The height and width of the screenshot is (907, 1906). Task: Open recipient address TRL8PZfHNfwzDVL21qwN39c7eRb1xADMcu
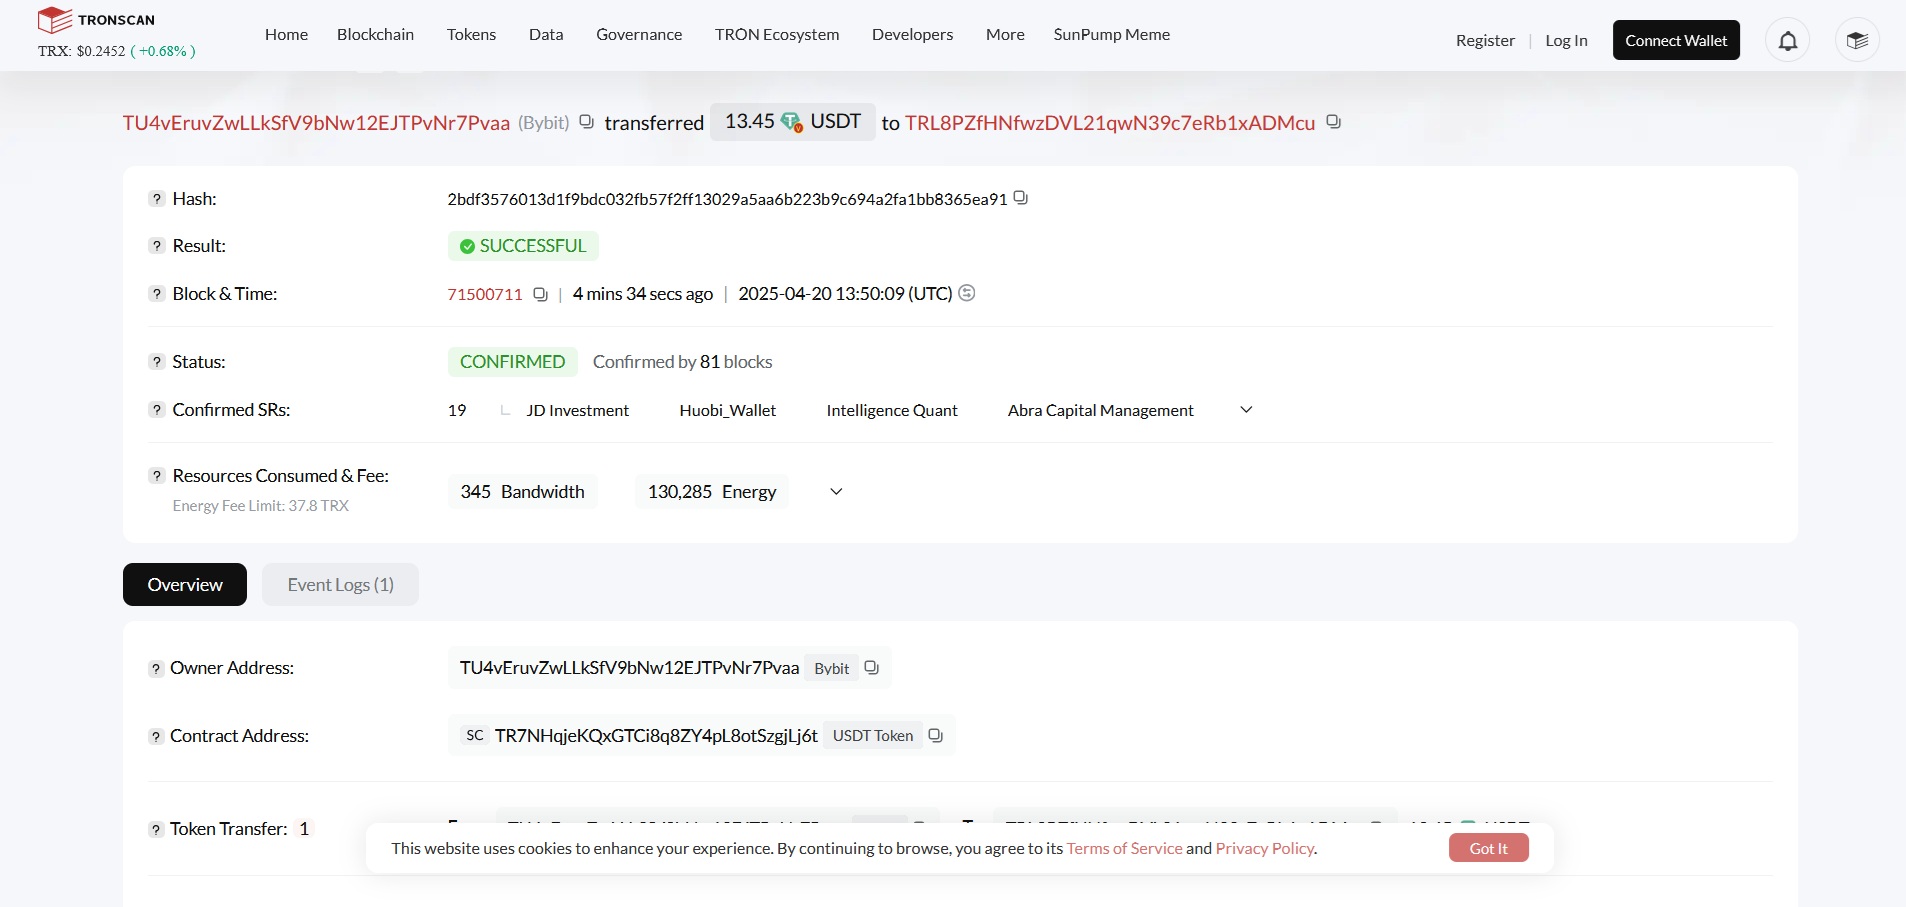[1110, 123]
